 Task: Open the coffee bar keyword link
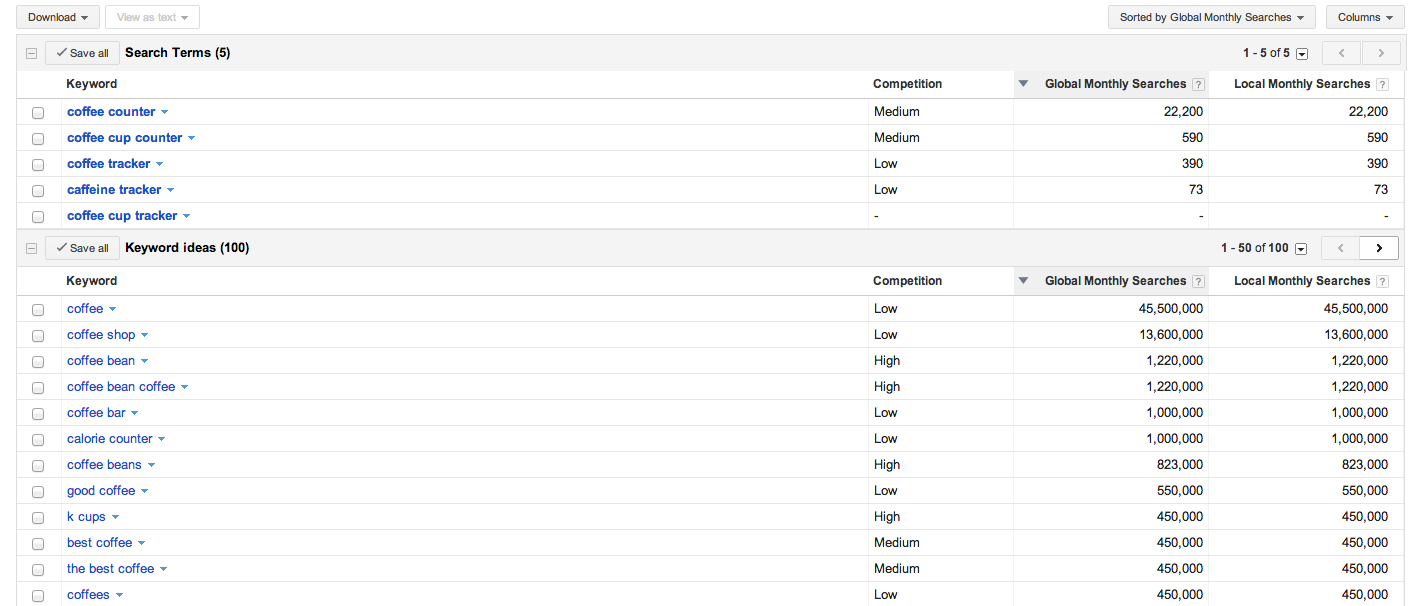pyautogui.click(x=96, y=413)
